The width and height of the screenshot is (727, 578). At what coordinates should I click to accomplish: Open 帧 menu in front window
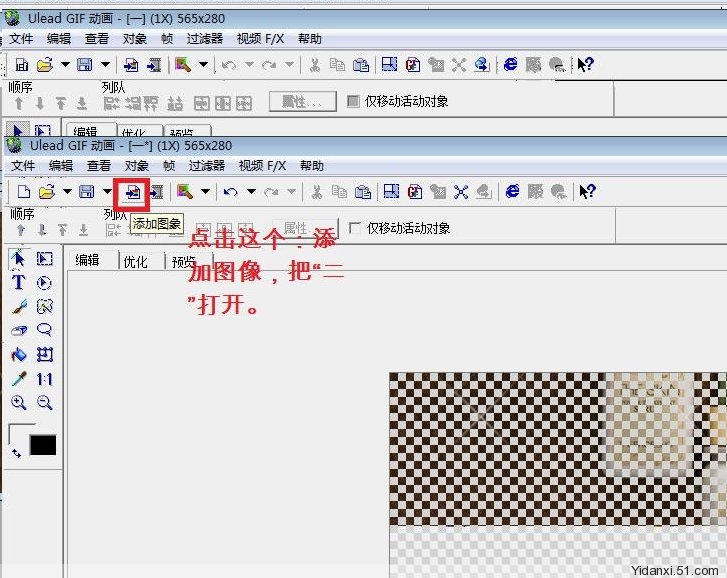(x=169, y=166)
